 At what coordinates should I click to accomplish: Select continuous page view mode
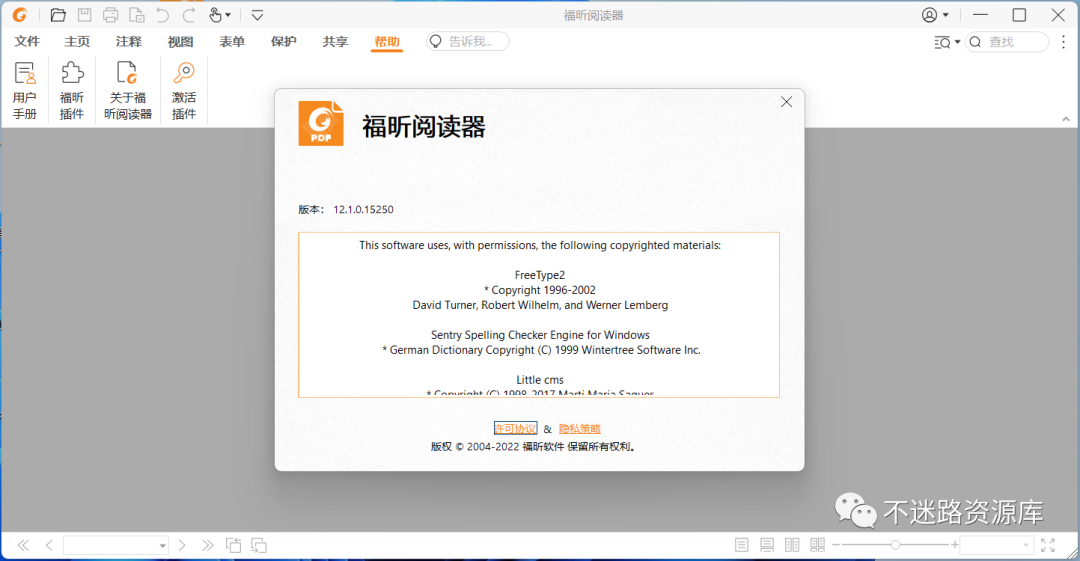click(x=767, y=545)
